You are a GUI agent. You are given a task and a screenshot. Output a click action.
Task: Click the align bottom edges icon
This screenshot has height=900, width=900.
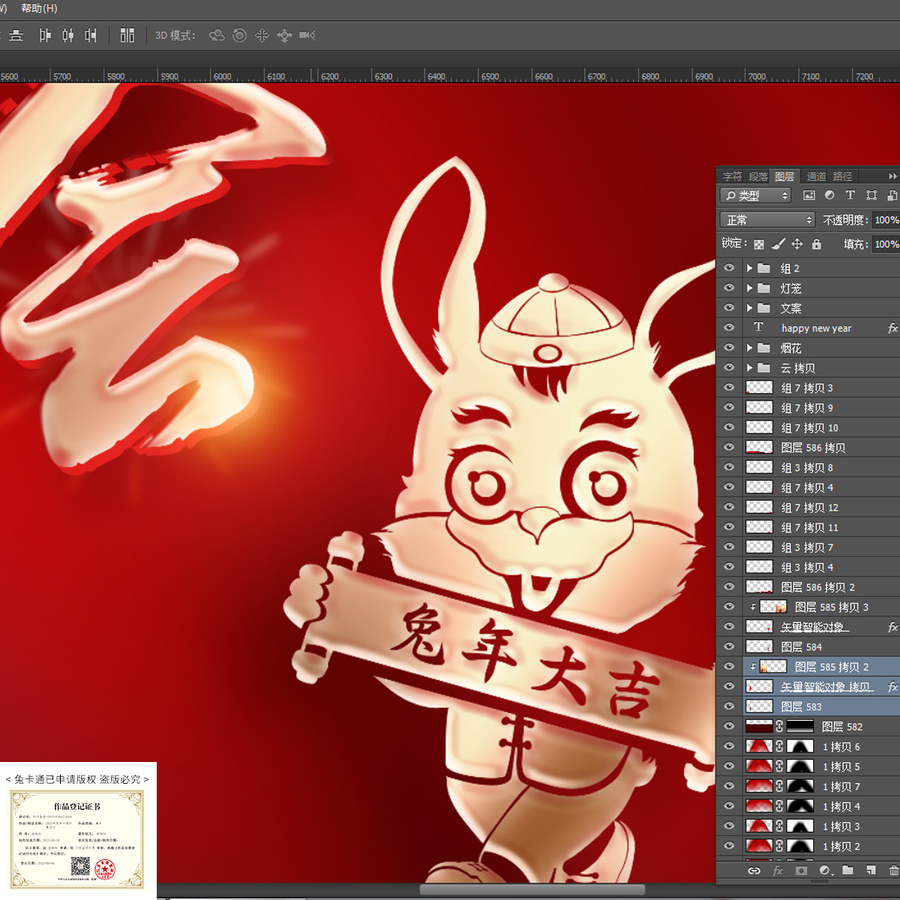(x=16, y=36)
